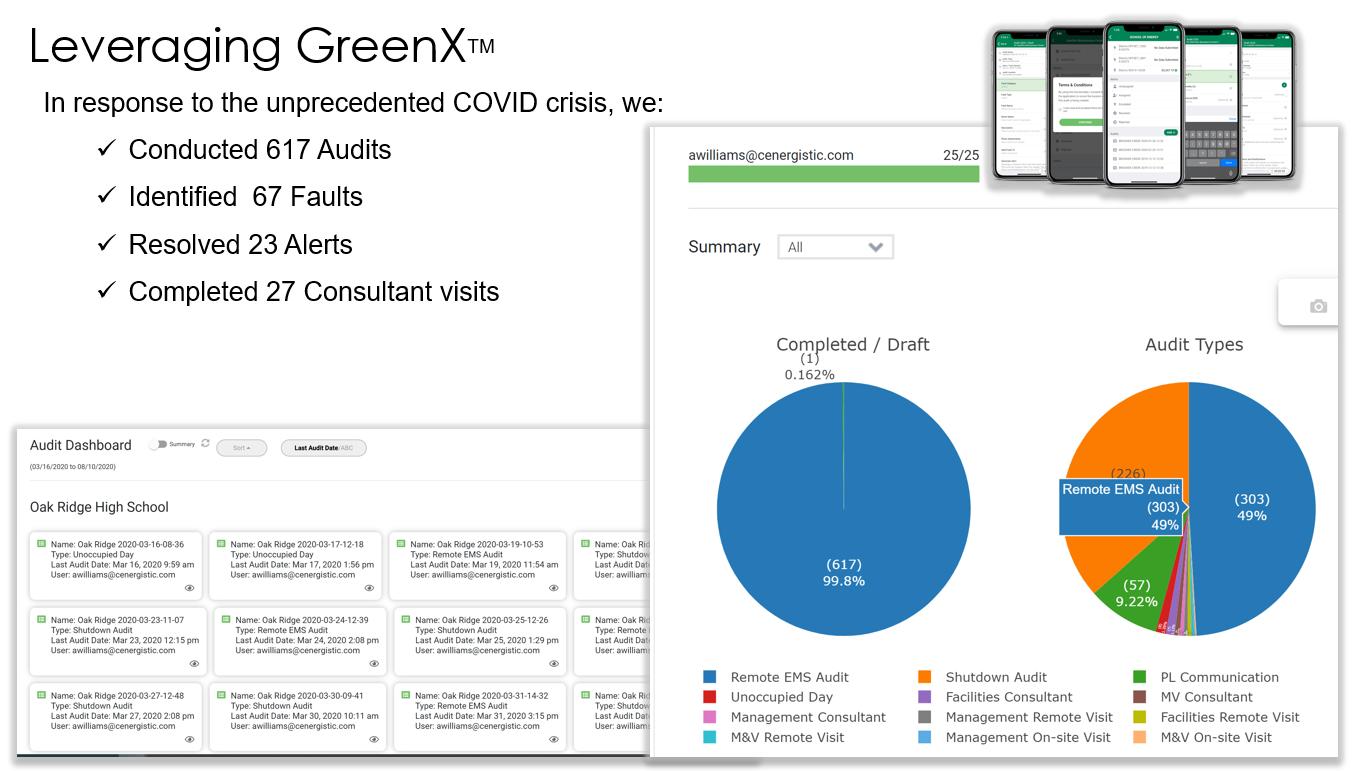1353x771 pixels.
Task: Click the card name Oak Ridge 2020-03-31-14-32
Action: [x=482, y=696]
